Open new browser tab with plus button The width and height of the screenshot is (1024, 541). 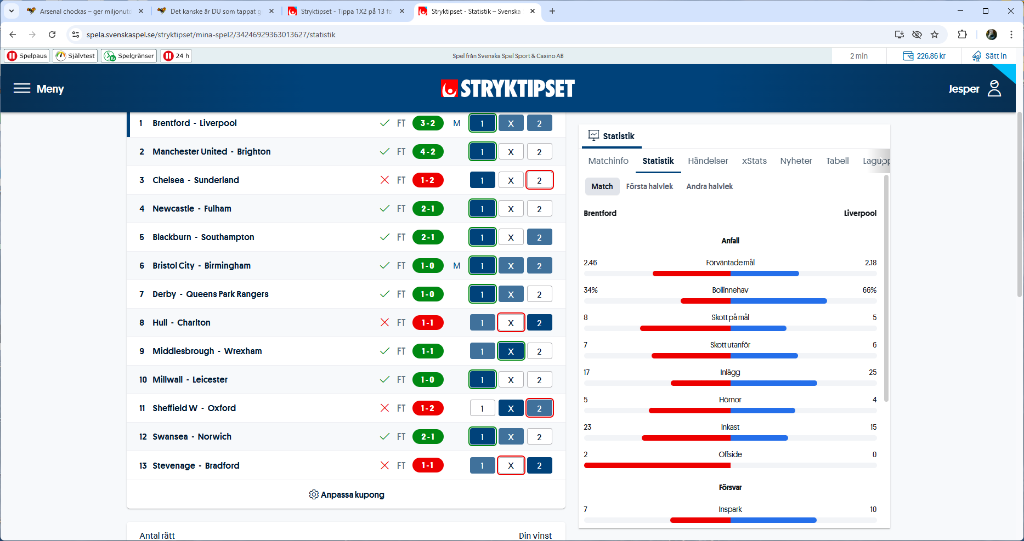click(x=552, y=11)
